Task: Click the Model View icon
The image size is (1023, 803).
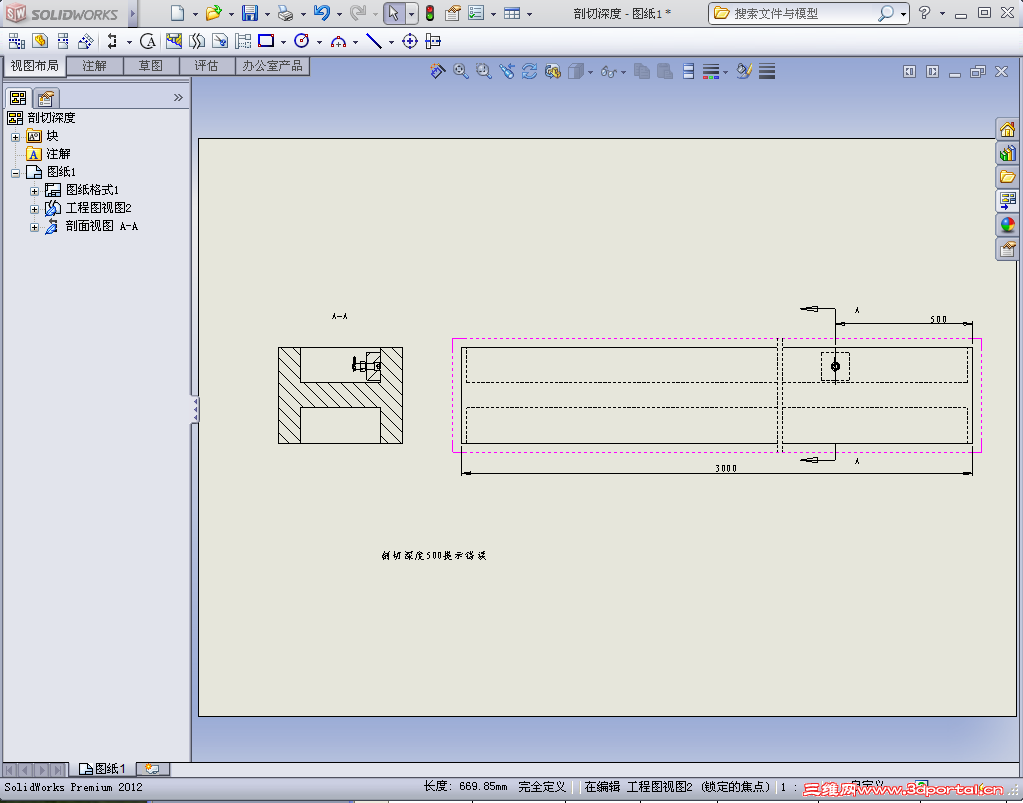Action: coord(40,42)
